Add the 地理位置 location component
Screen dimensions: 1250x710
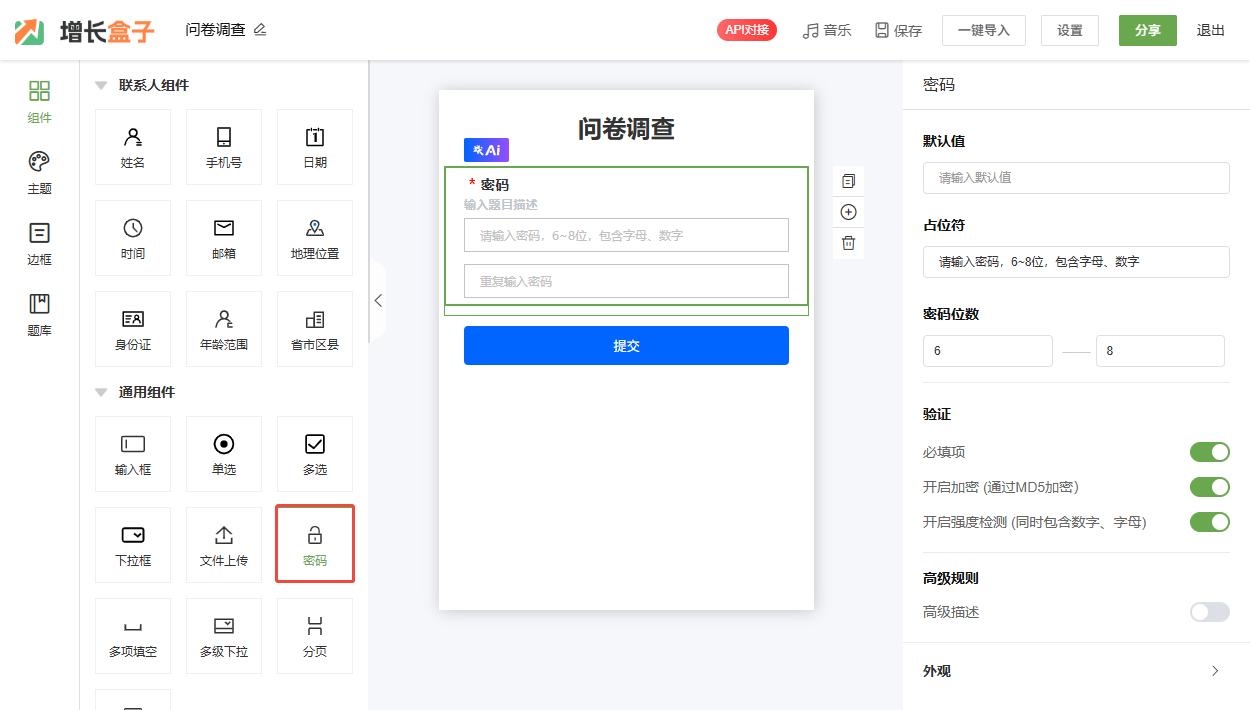tap(315, 238)
